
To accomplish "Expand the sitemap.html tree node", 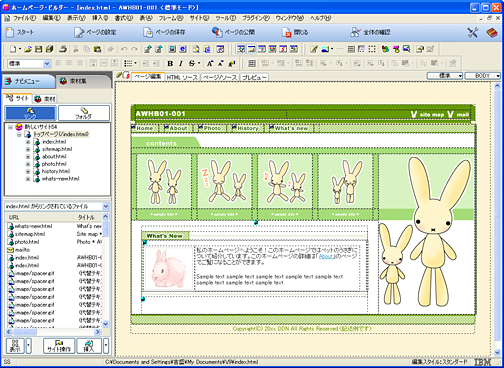I will point(28,149).
